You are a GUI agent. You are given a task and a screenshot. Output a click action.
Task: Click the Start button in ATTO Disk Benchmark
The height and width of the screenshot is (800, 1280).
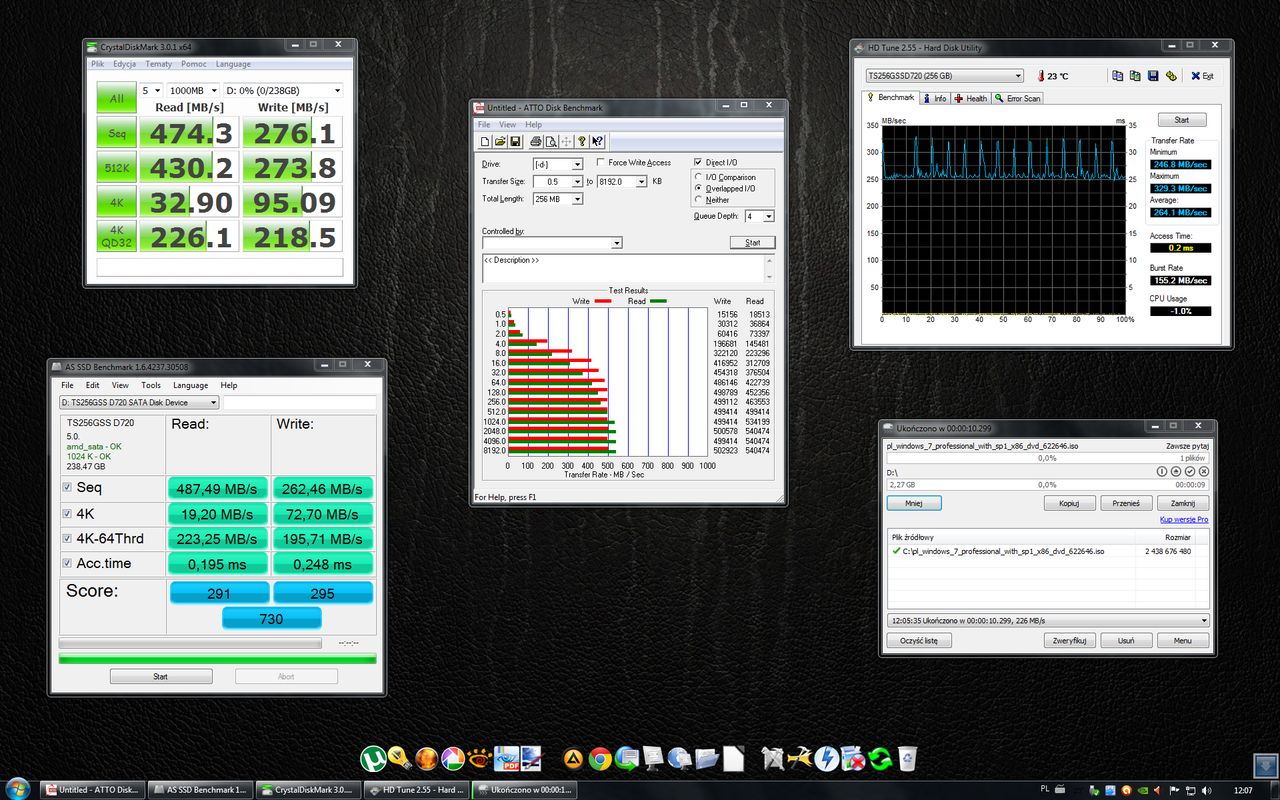pos(752,242)
